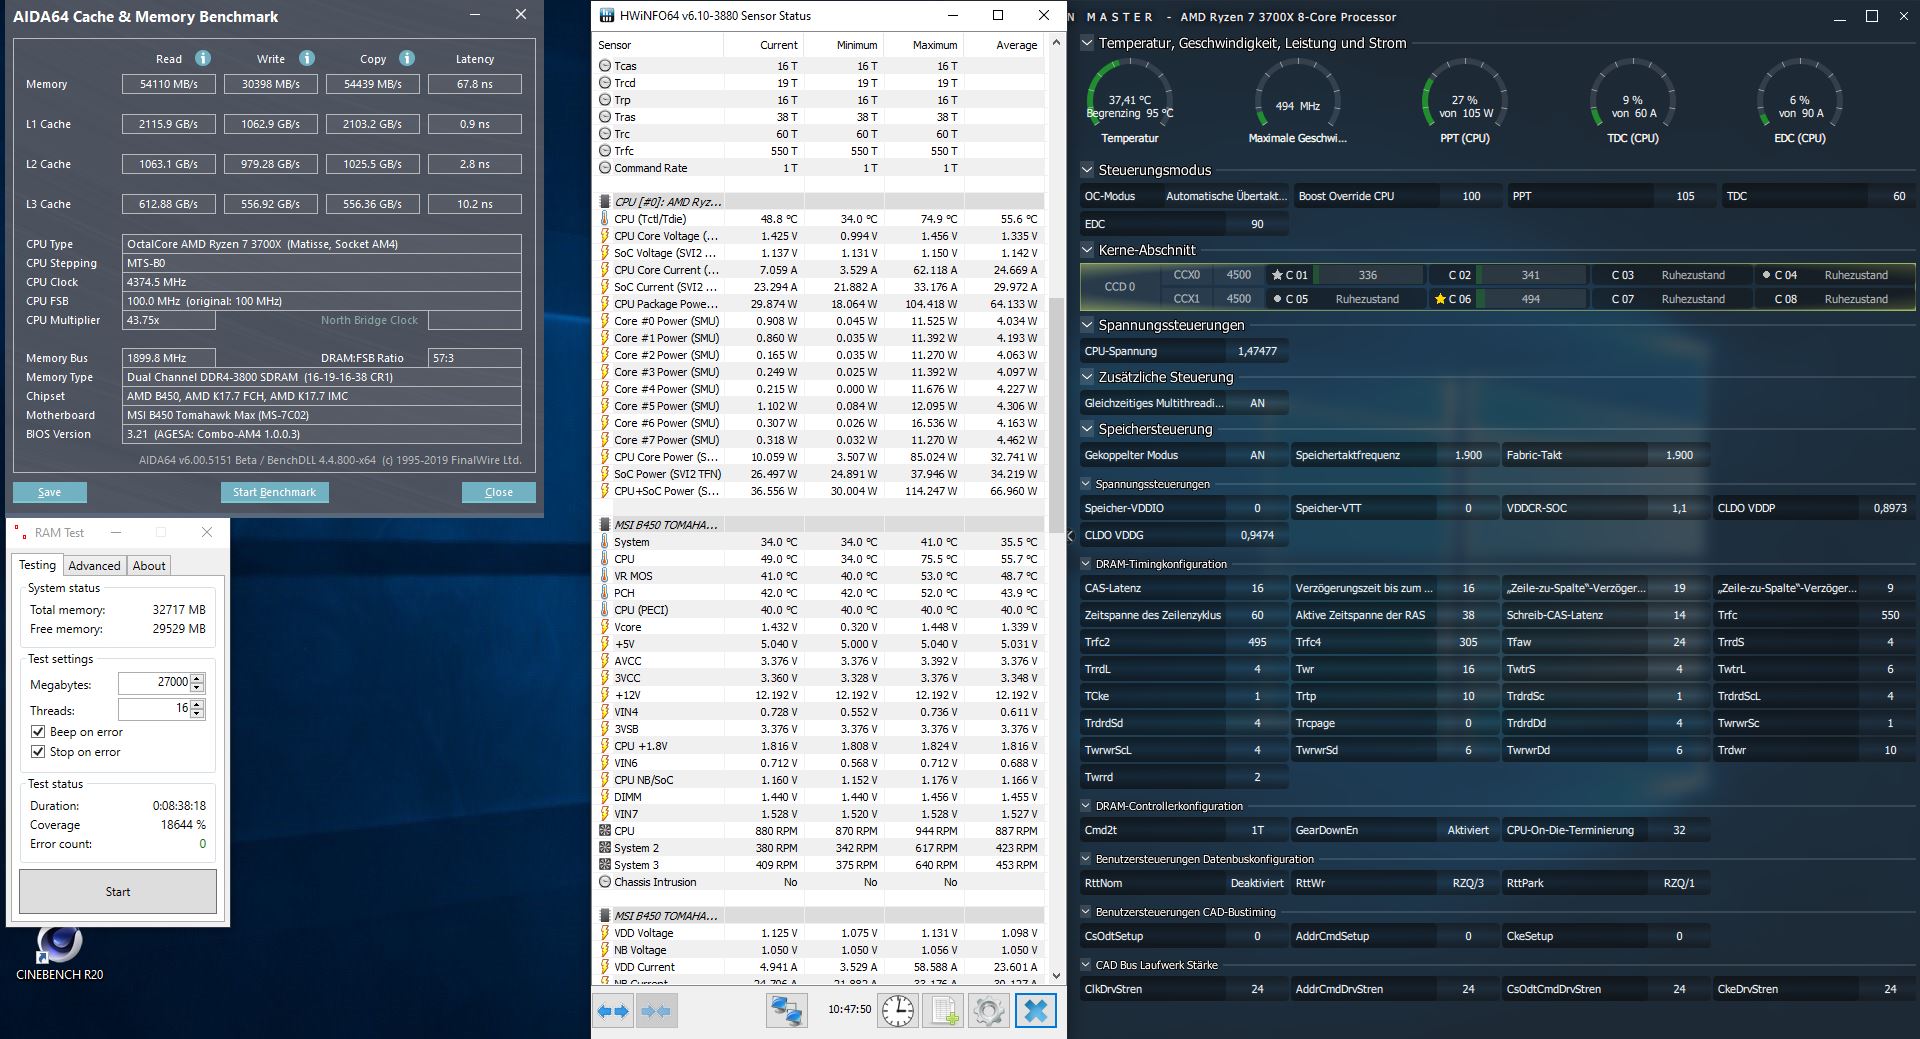Screen dimensions: 1920x1039
Task: Click the clock reset icon in HWiNFO toolbar
Action: tap(897, 1011)
